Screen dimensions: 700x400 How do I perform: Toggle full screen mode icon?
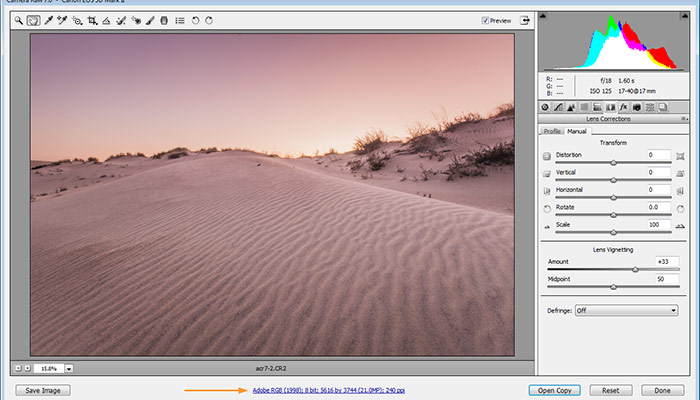[525, 21]
